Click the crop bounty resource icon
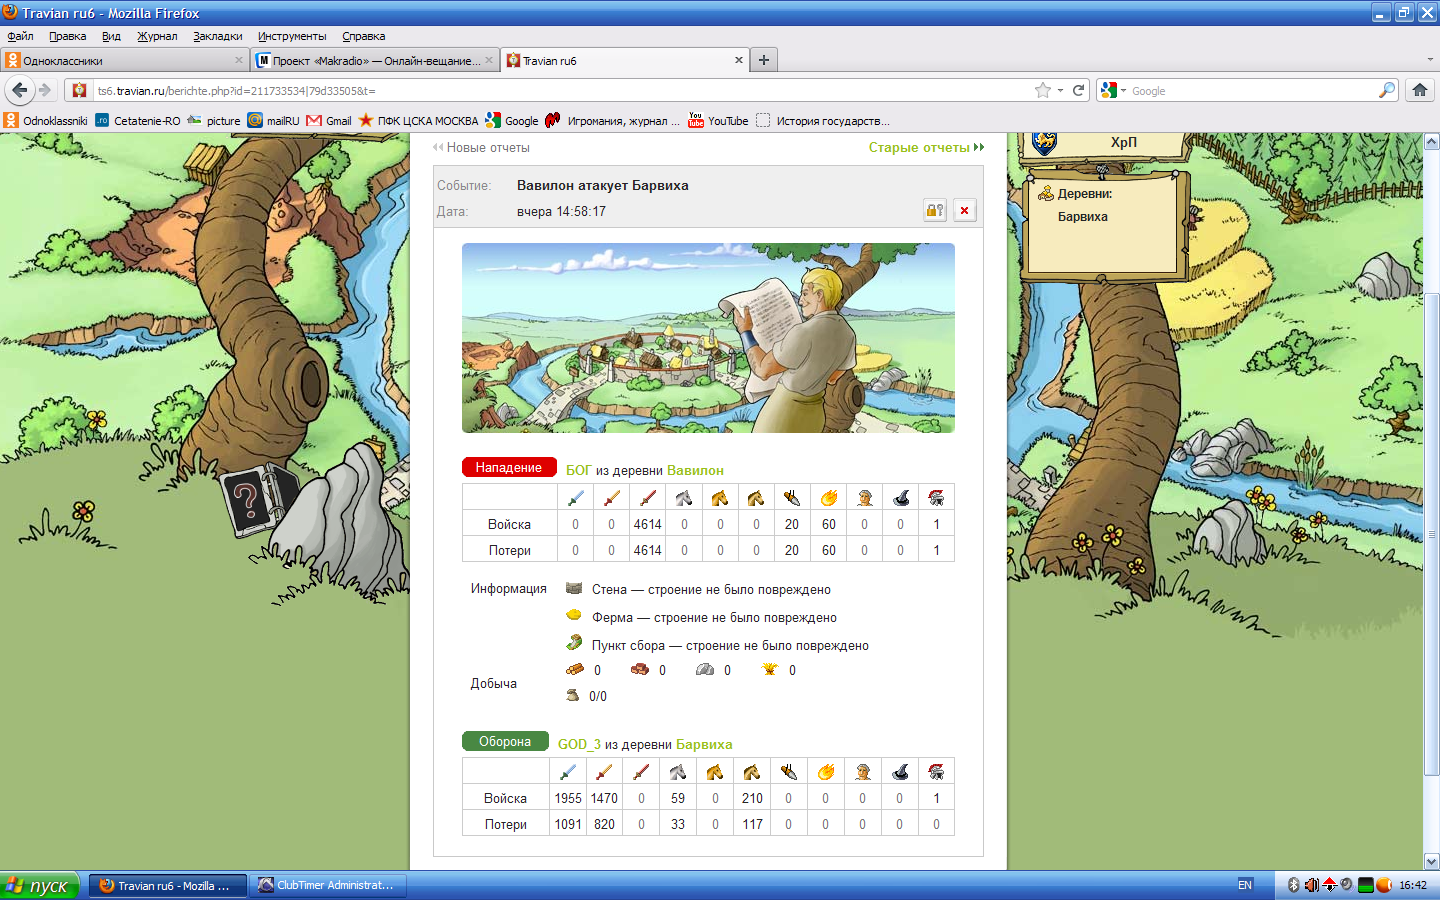The width and height of the screenshot is (1440, 900). 770,669
